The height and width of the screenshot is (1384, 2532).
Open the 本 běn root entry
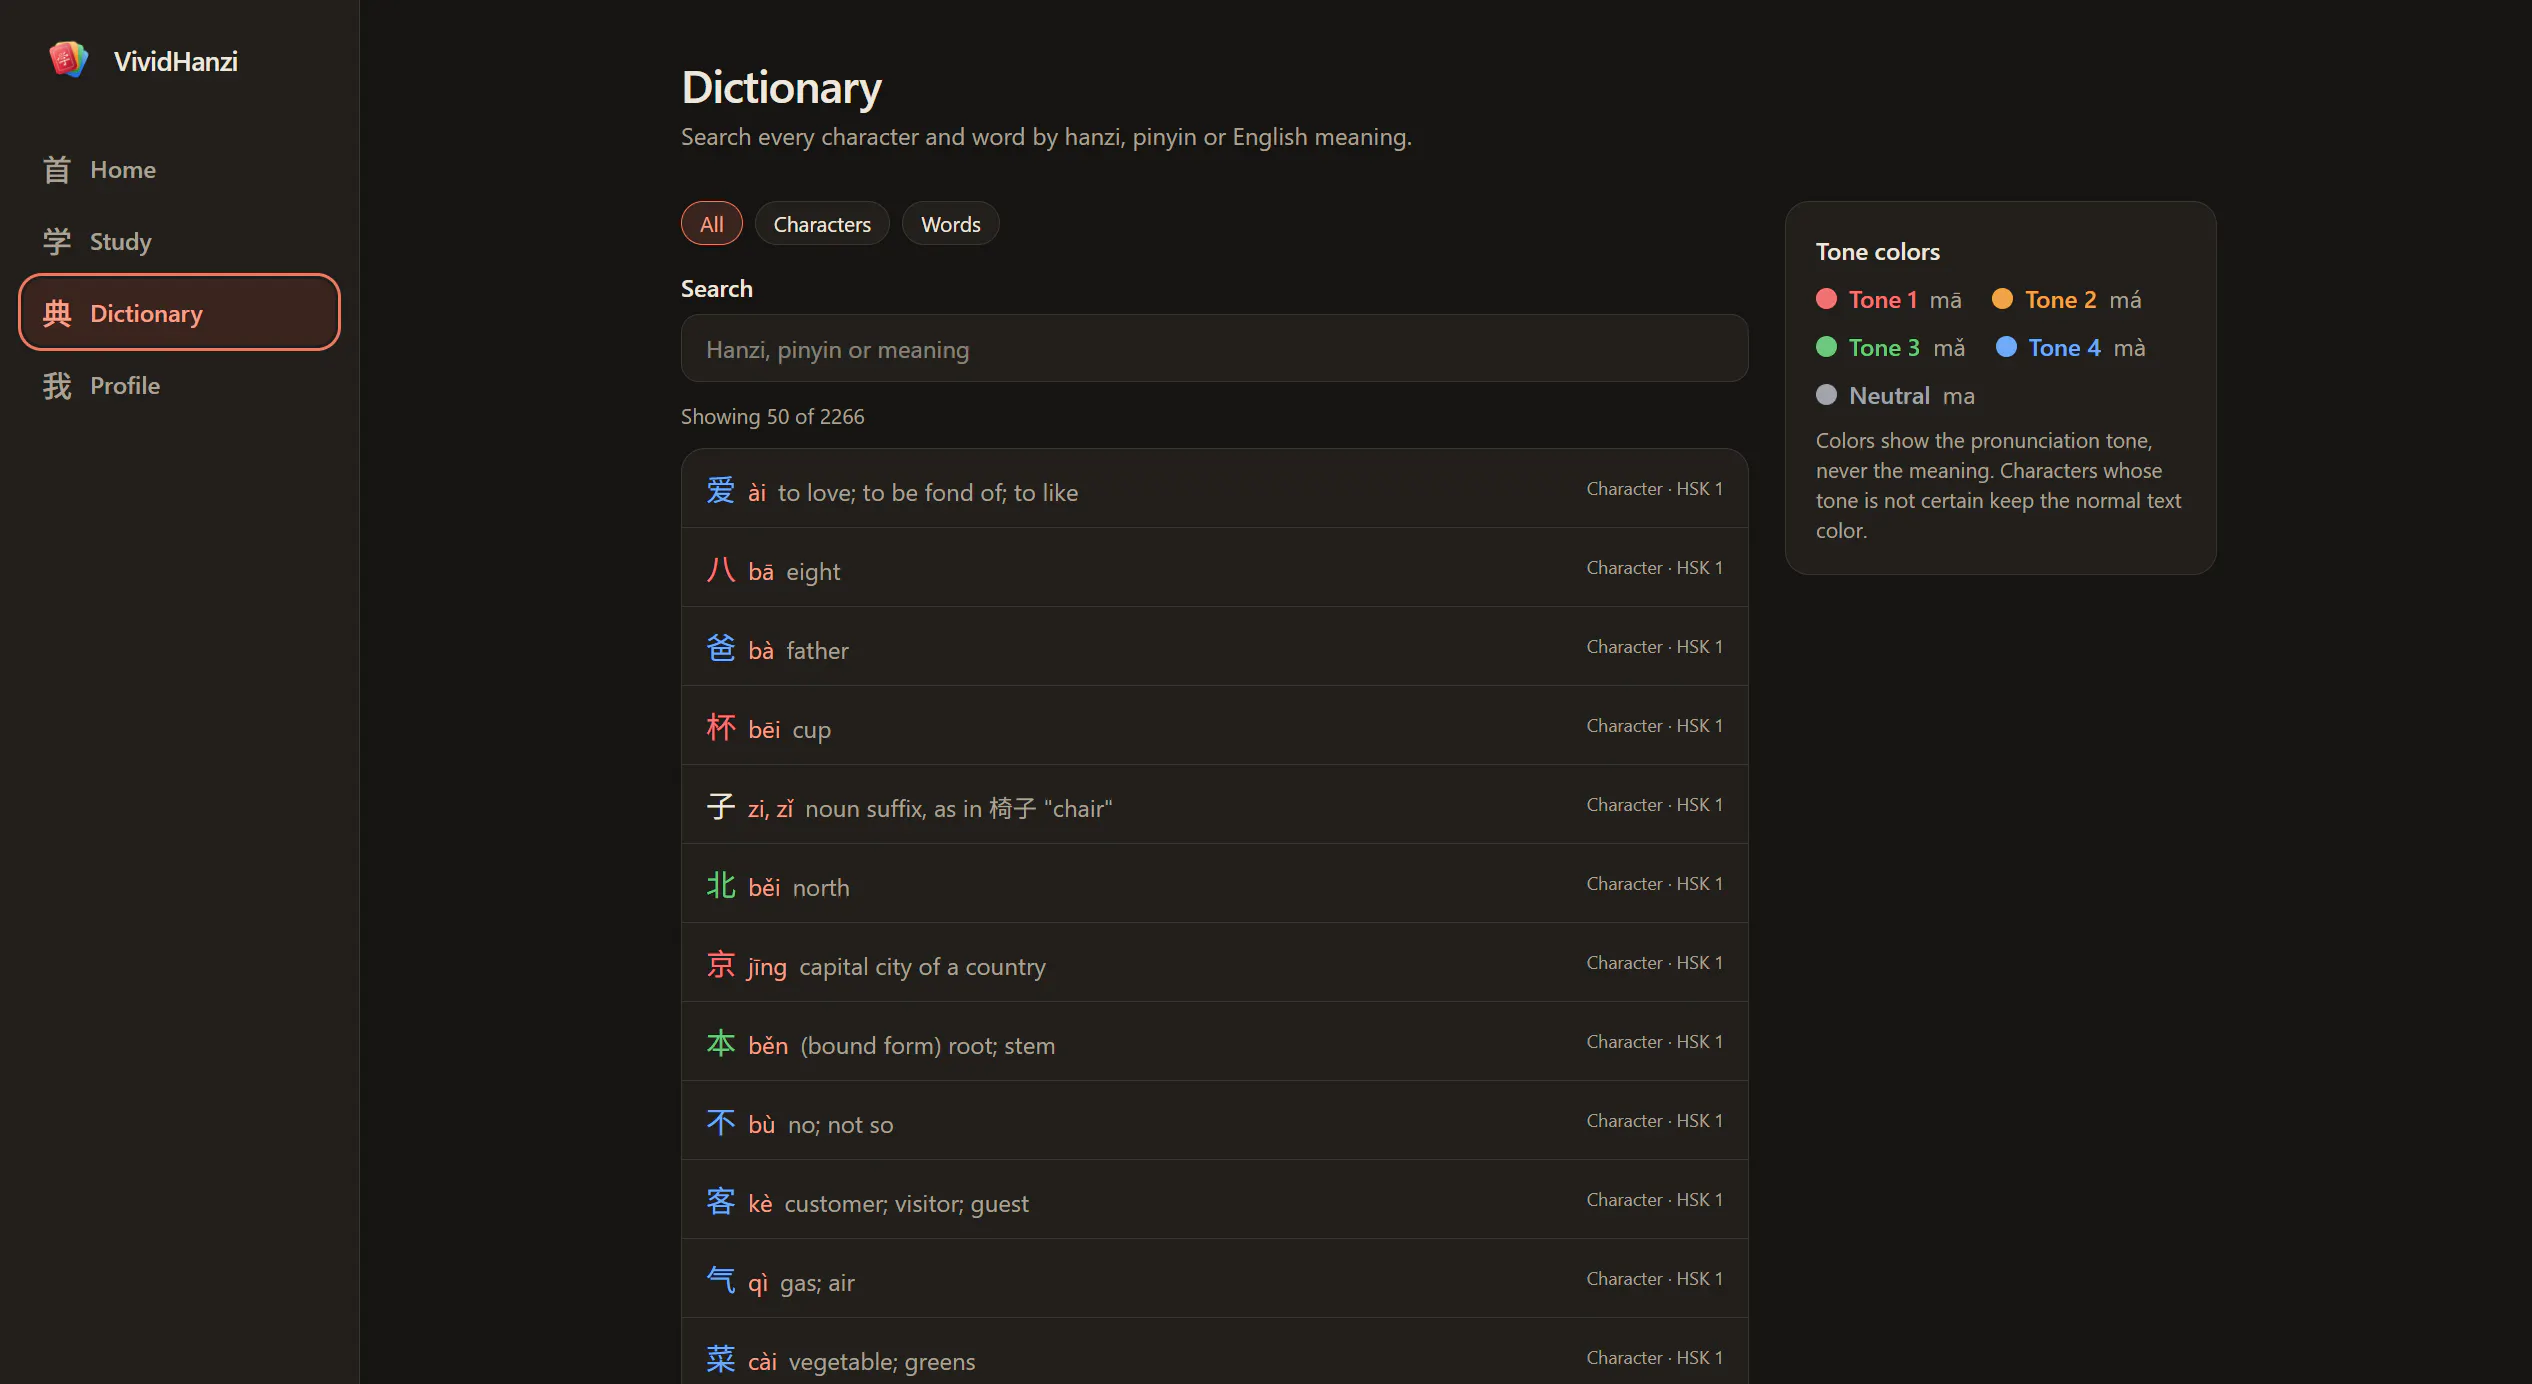(x=1214, y=1042)
